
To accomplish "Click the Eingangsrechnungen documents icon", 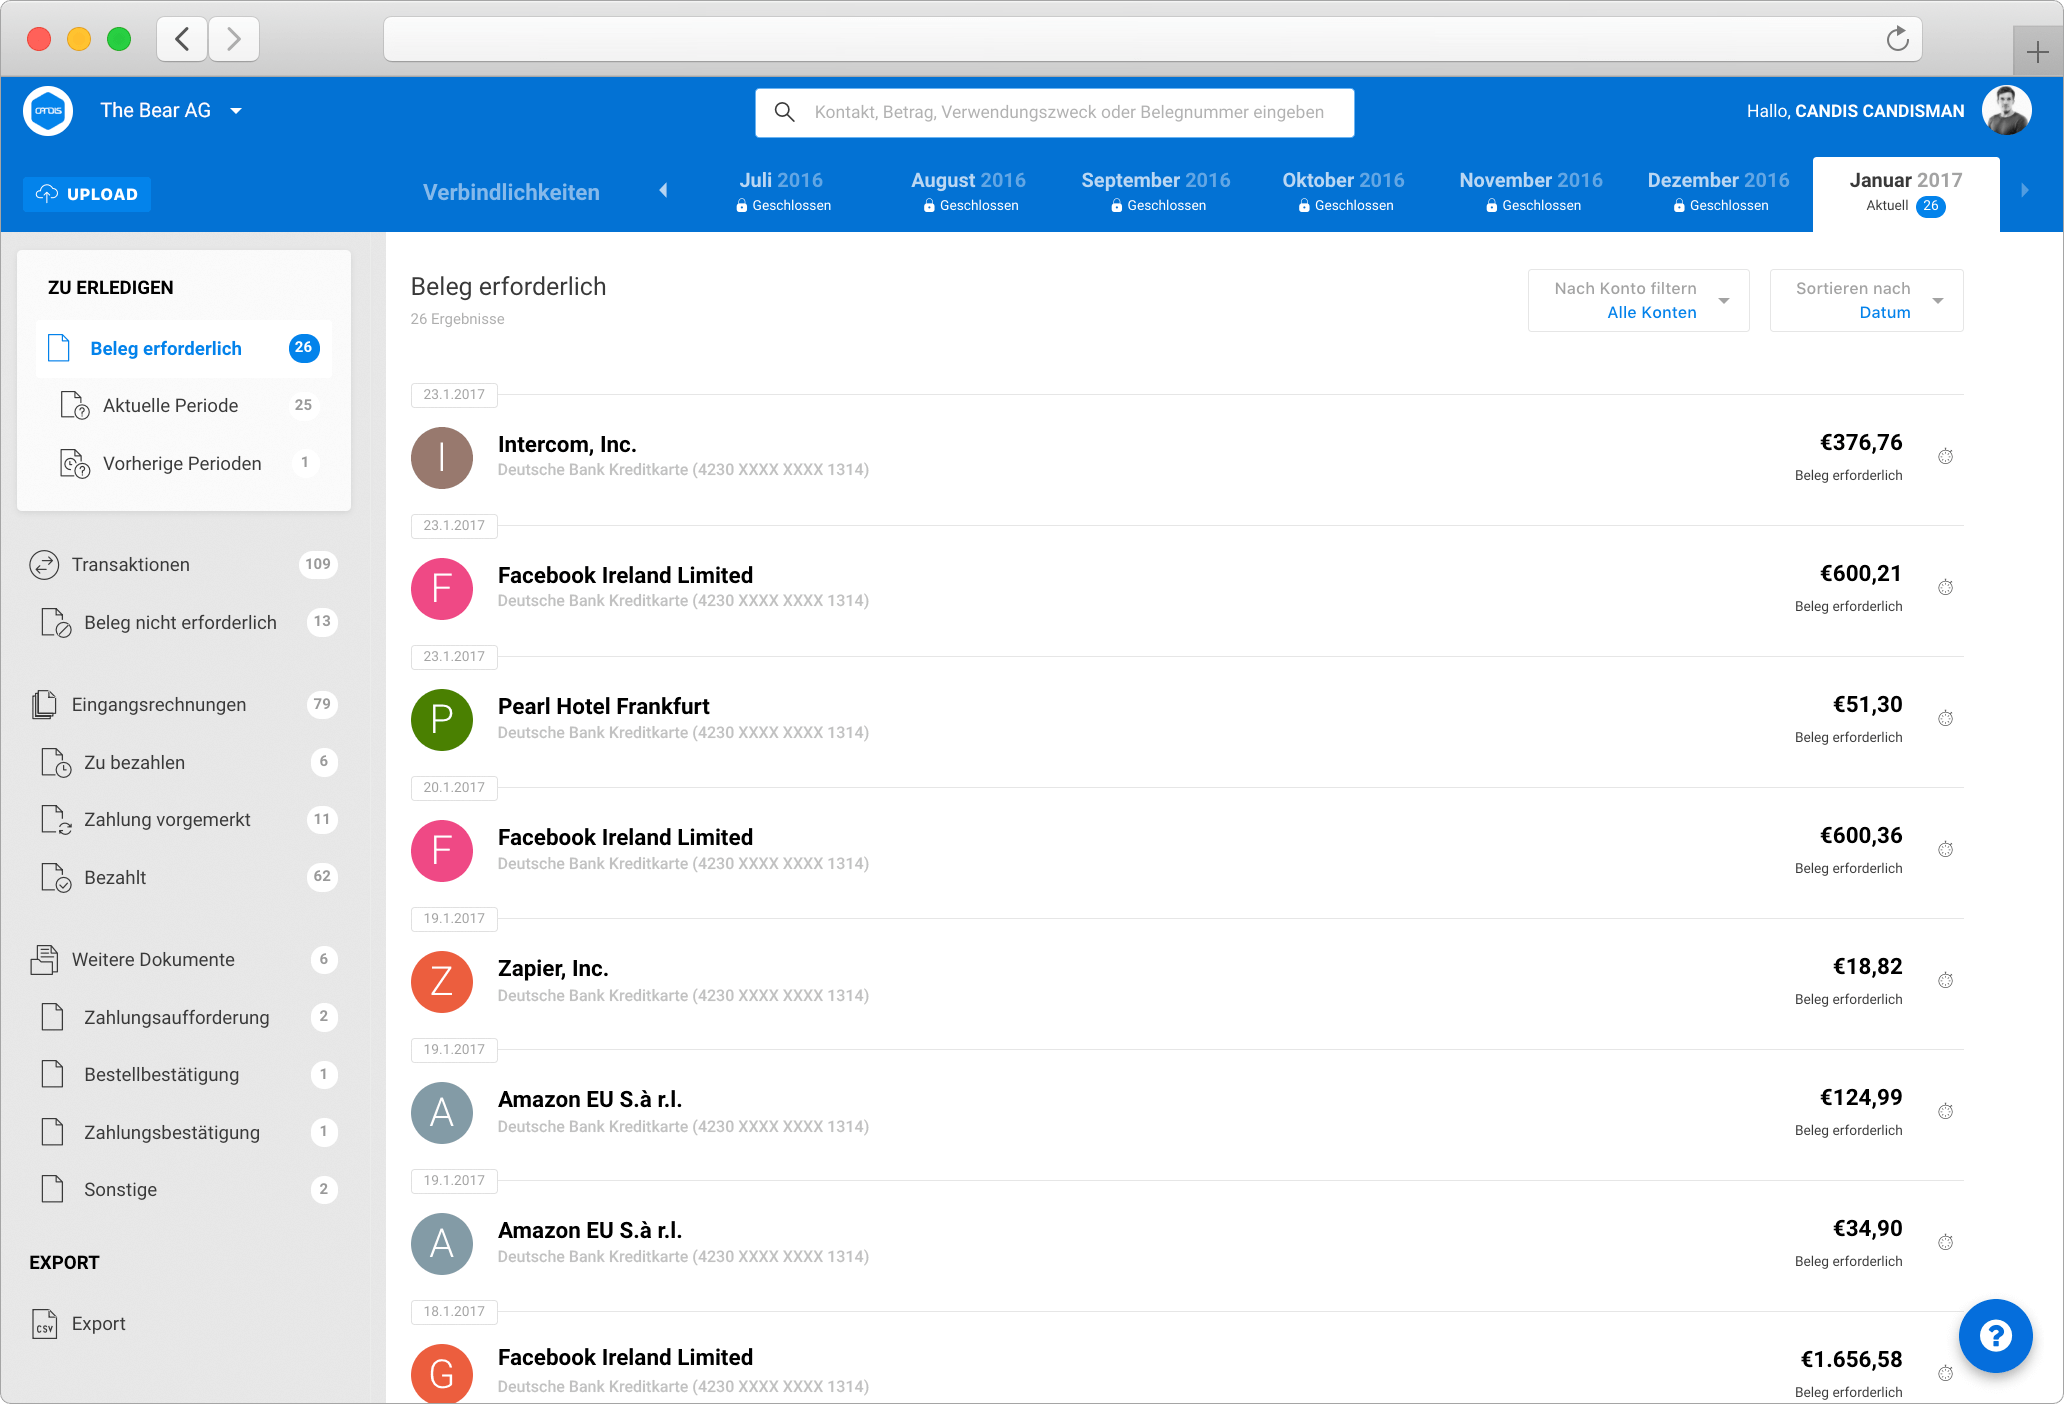I will (x=44, y=705).
